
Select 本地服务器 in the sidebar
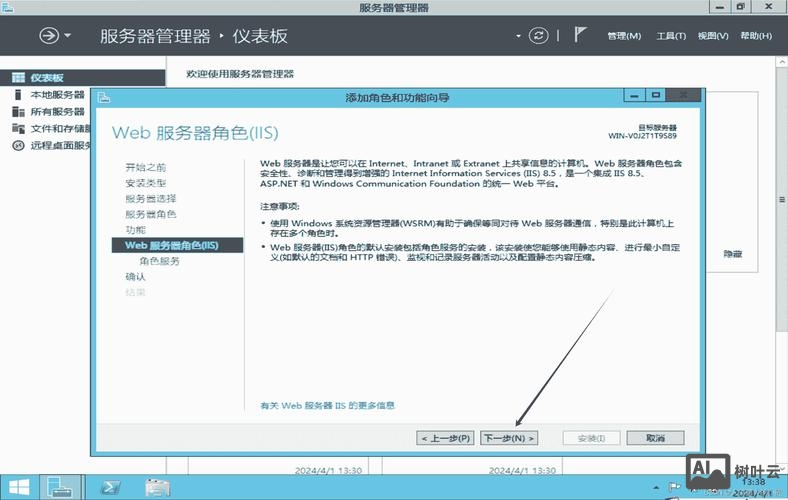coord(57,94)
